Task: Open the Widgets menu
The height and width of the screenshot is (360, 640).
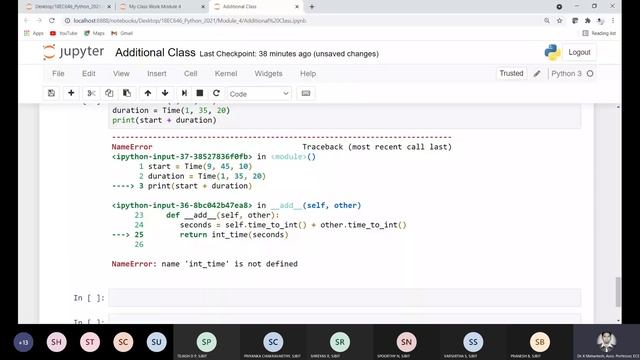Action: (268, 73)
